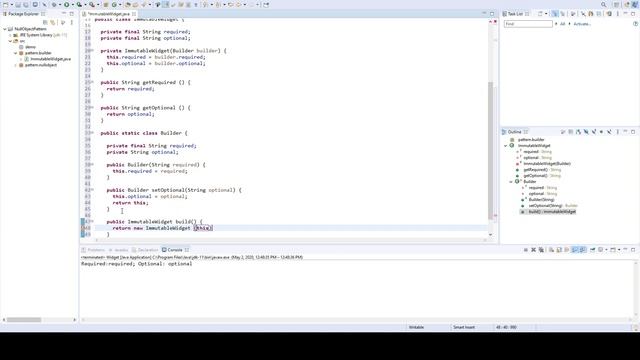Click the New Java Package icon
640x360 pixels.
click(x=105, y=4)
